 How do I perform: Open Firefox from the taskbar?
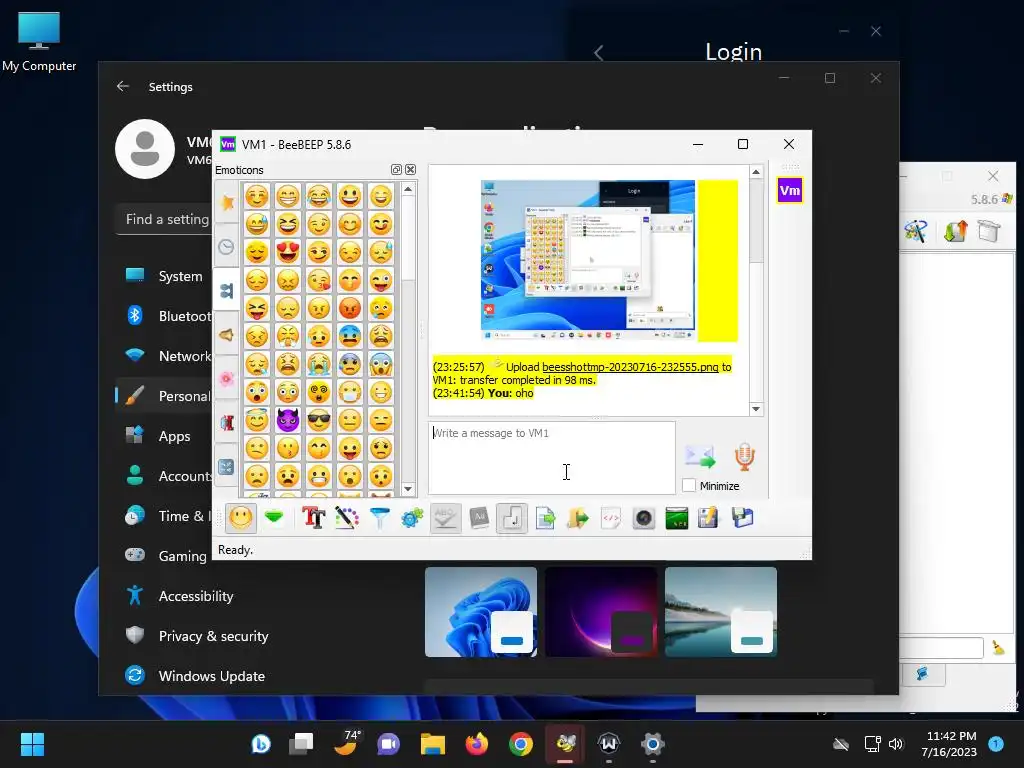477,744
